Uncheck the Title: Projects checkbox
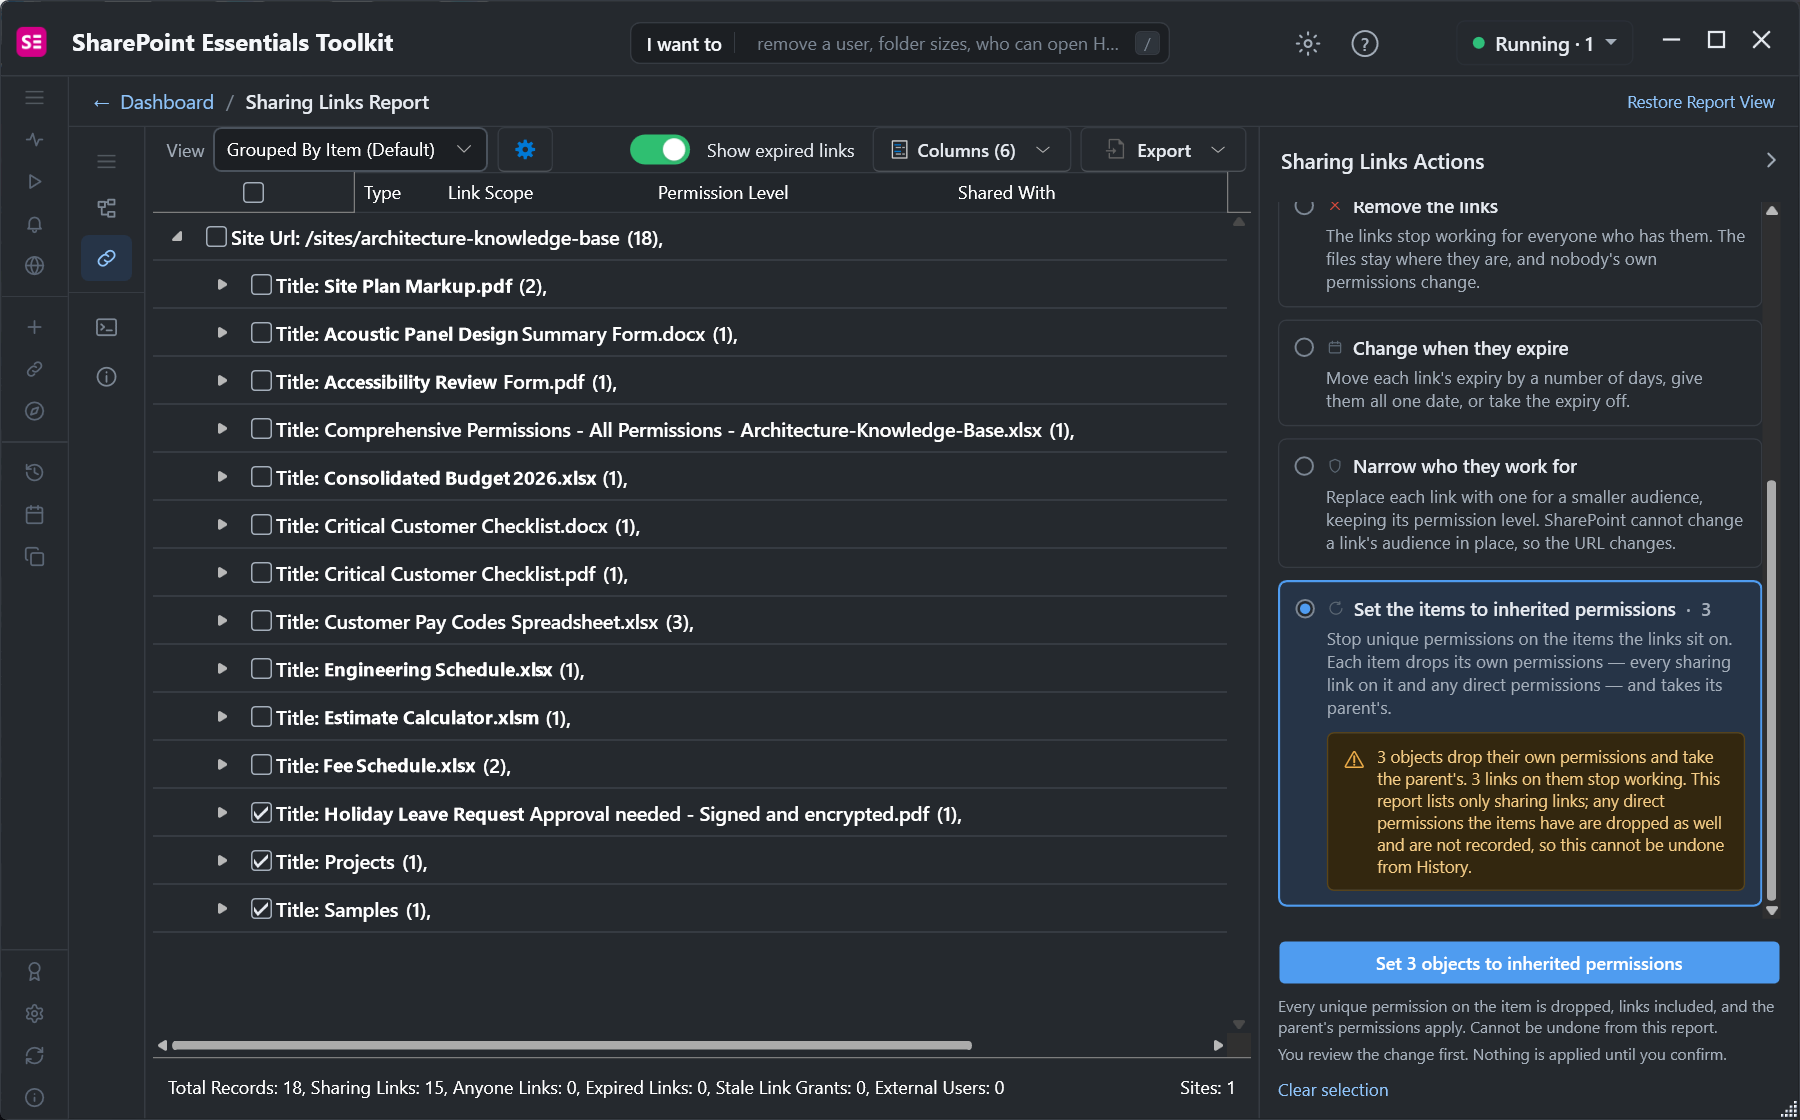This screenshot has width=1800, height=1120. (261, 861)
